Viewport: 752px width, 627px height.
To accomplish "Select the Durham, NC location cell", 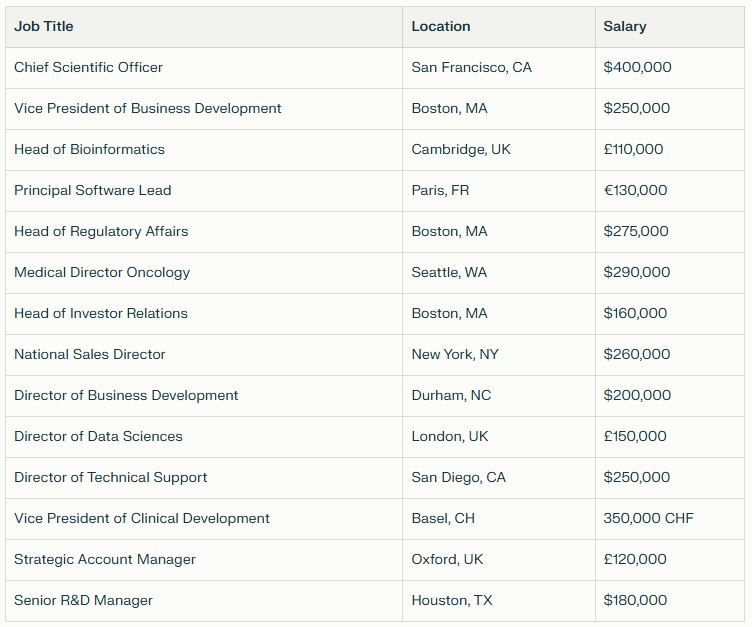I will tap(452, 395).
